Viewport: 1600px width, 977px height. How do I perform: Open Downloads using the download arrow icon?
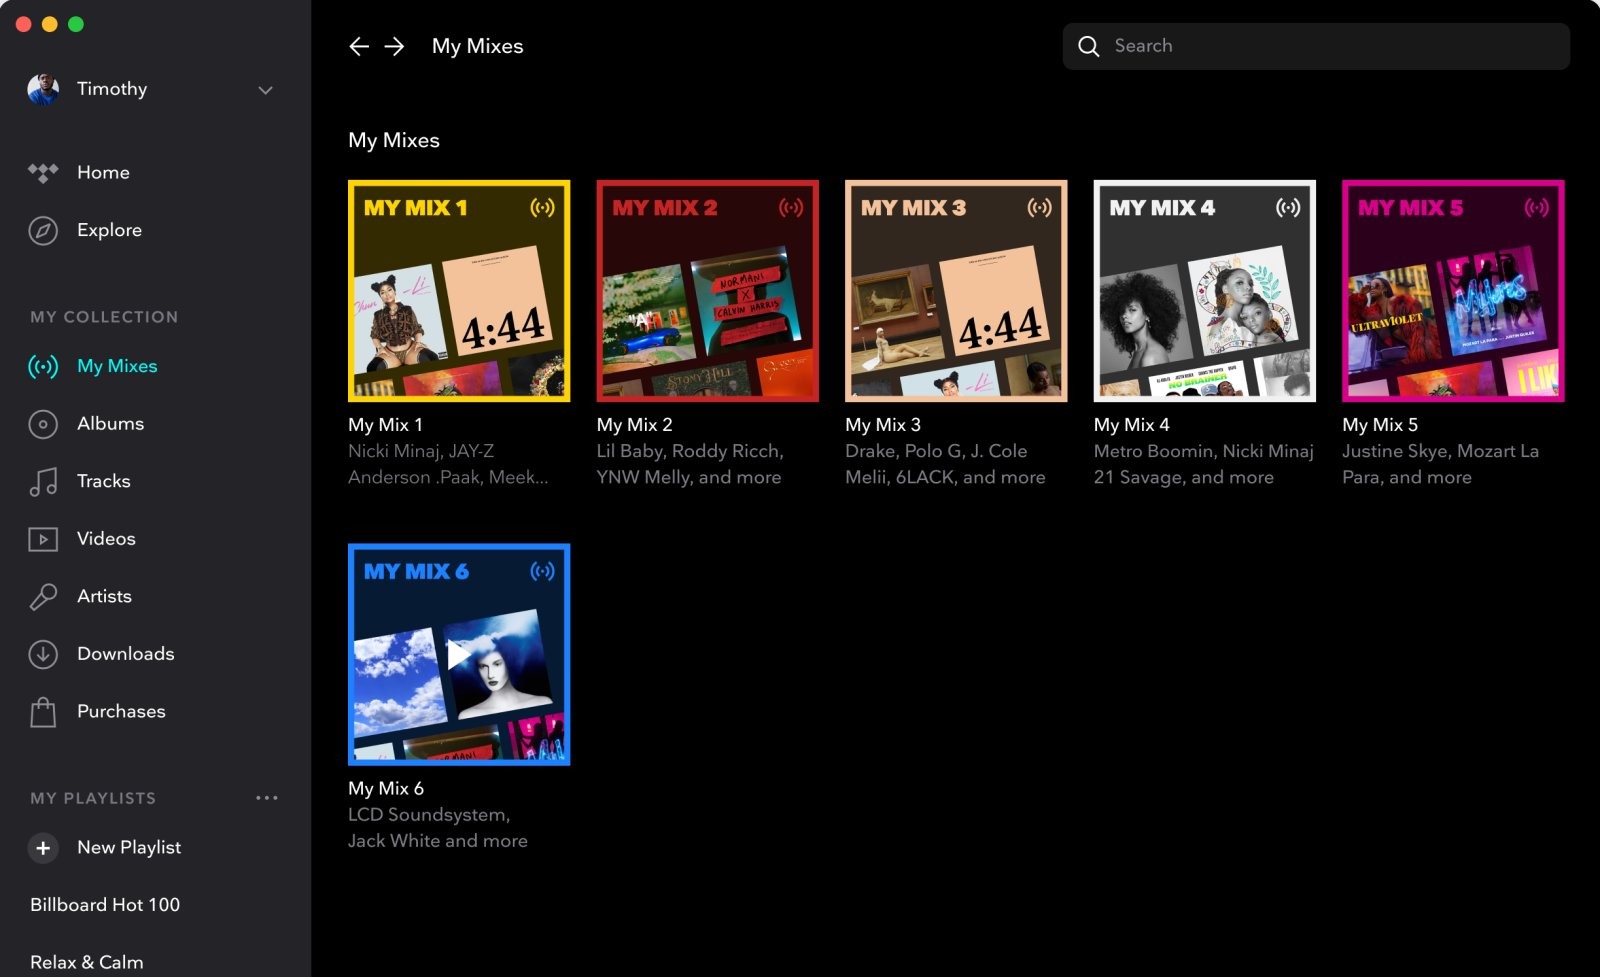[43, 654]
